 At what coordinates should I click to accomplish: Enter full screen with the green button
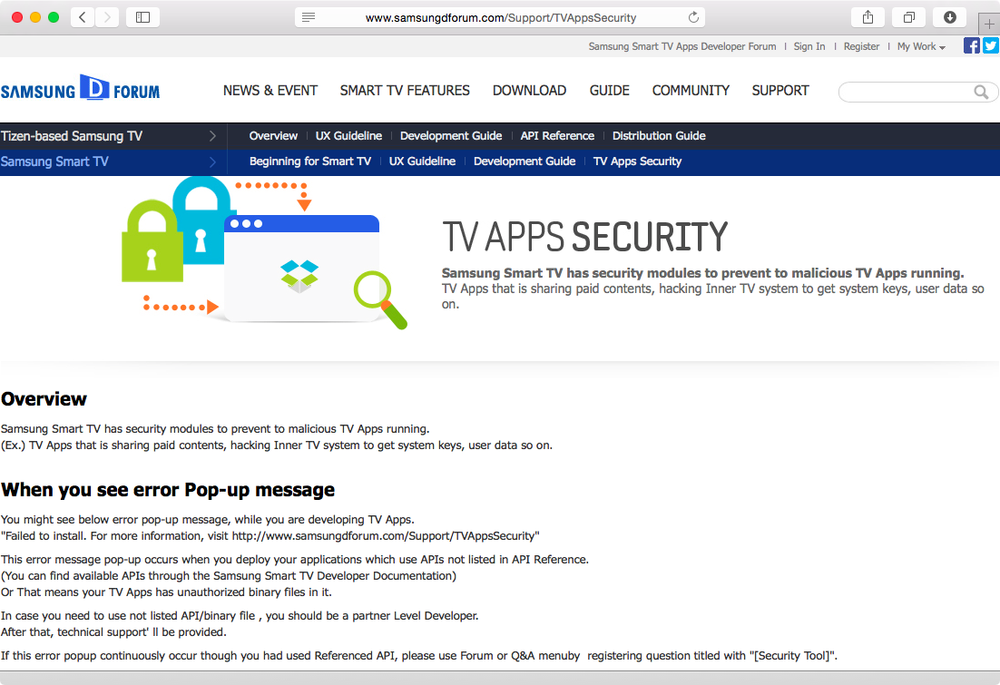[54, 17]
